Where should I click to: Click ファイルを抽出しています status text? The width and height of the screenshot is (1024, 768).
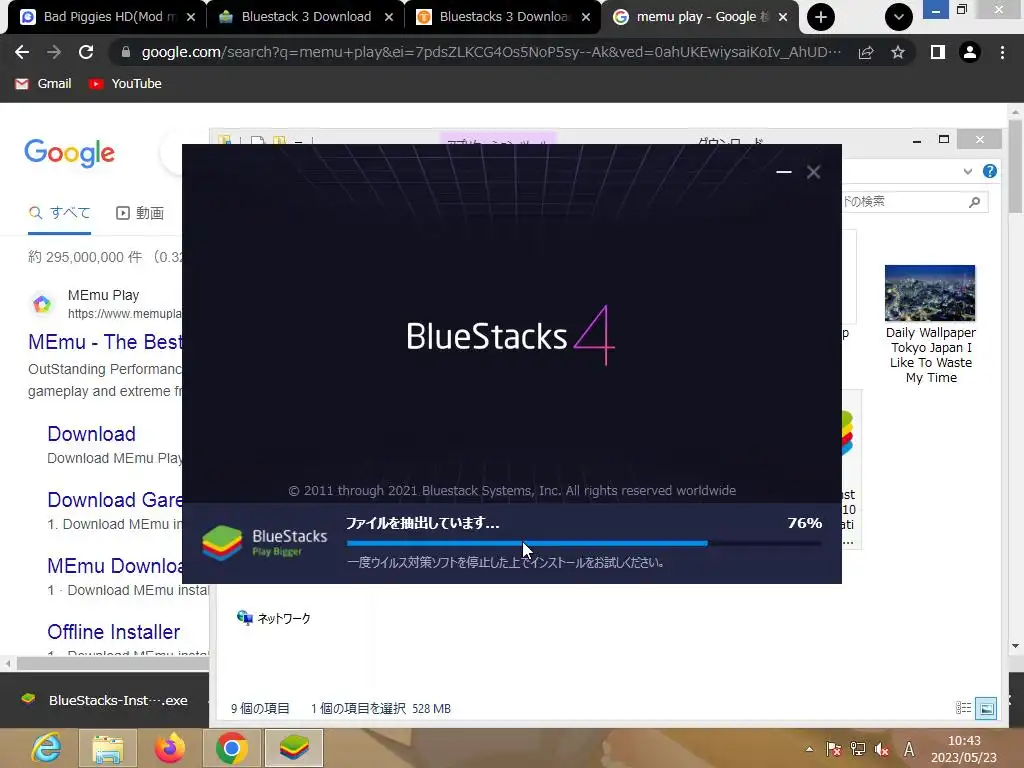[x=423, y=523]
